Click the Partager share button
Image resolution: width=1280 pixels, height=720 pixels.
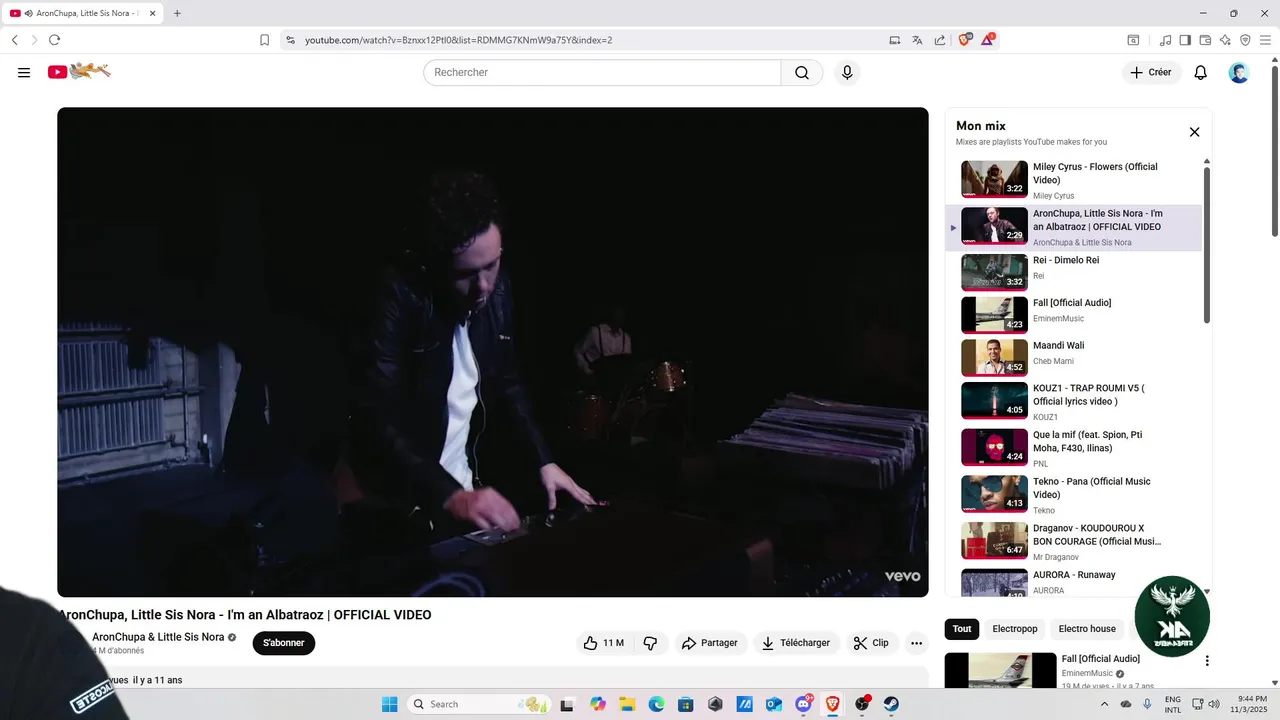tap(710, 643)
